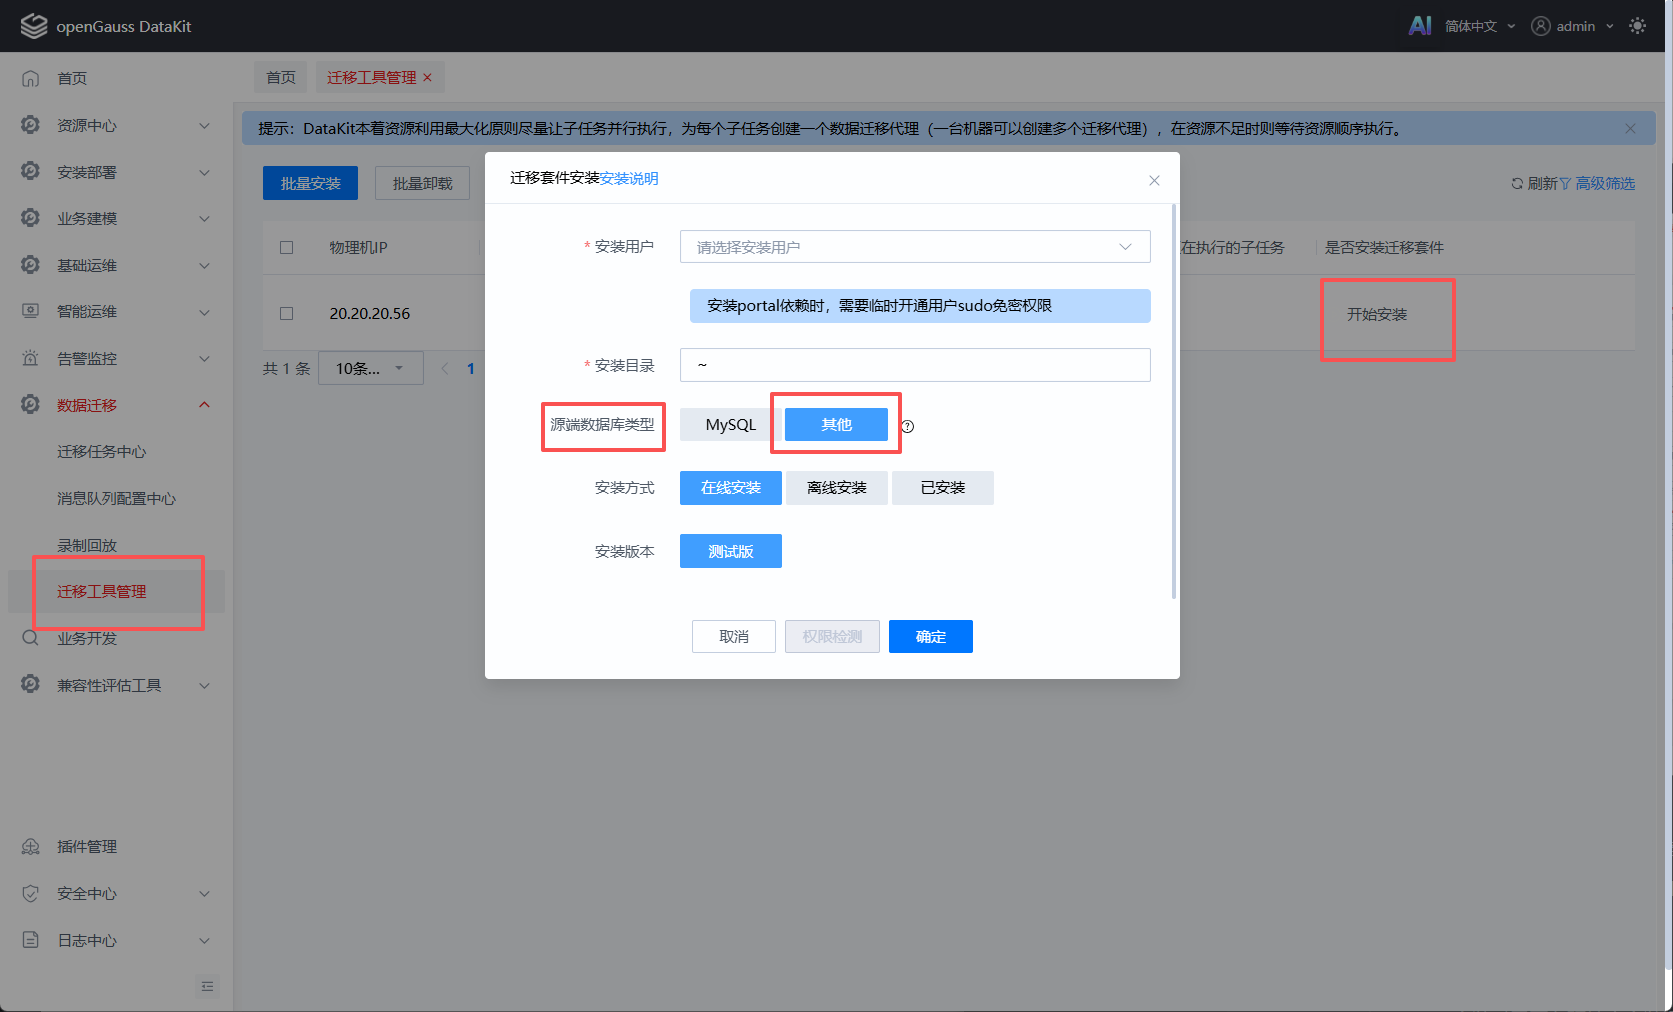Tick the table header select-all checkbox
Screen dimensions: 1673x1012
click(287, 247)
